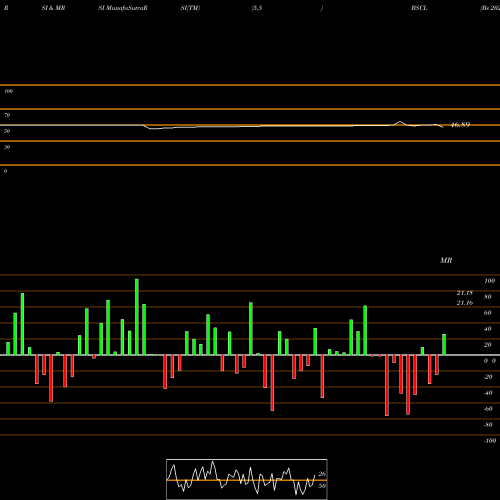Click the 30 label on RSI scale
This screenshot has width=500, height=500.
click(x=7, y=147)
